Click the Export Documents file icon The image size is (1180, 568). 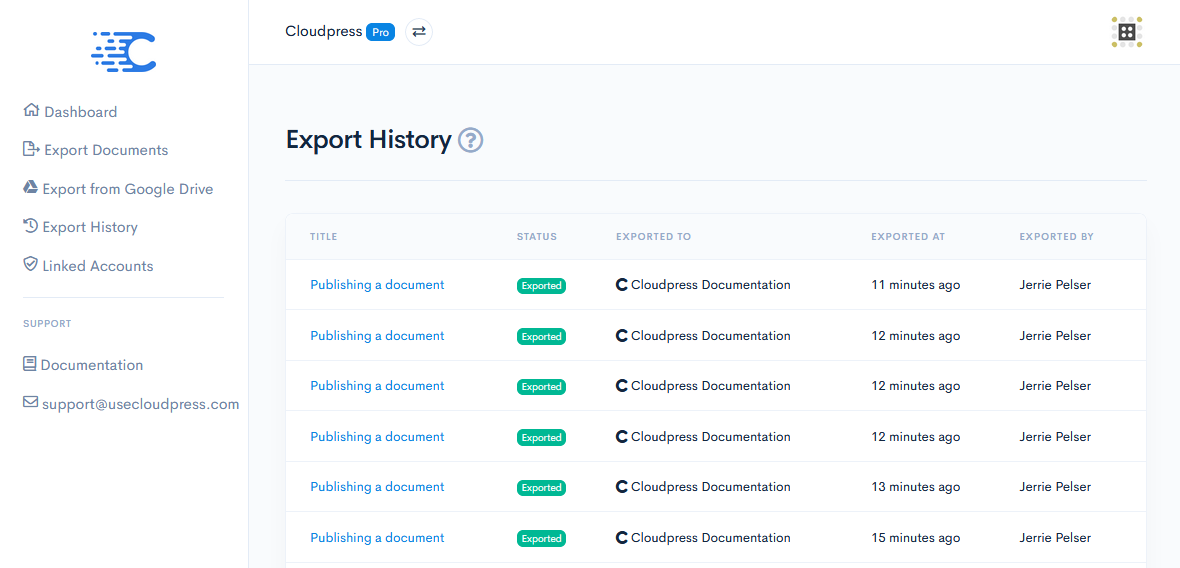pyautogui.click(x=31, y=149)
